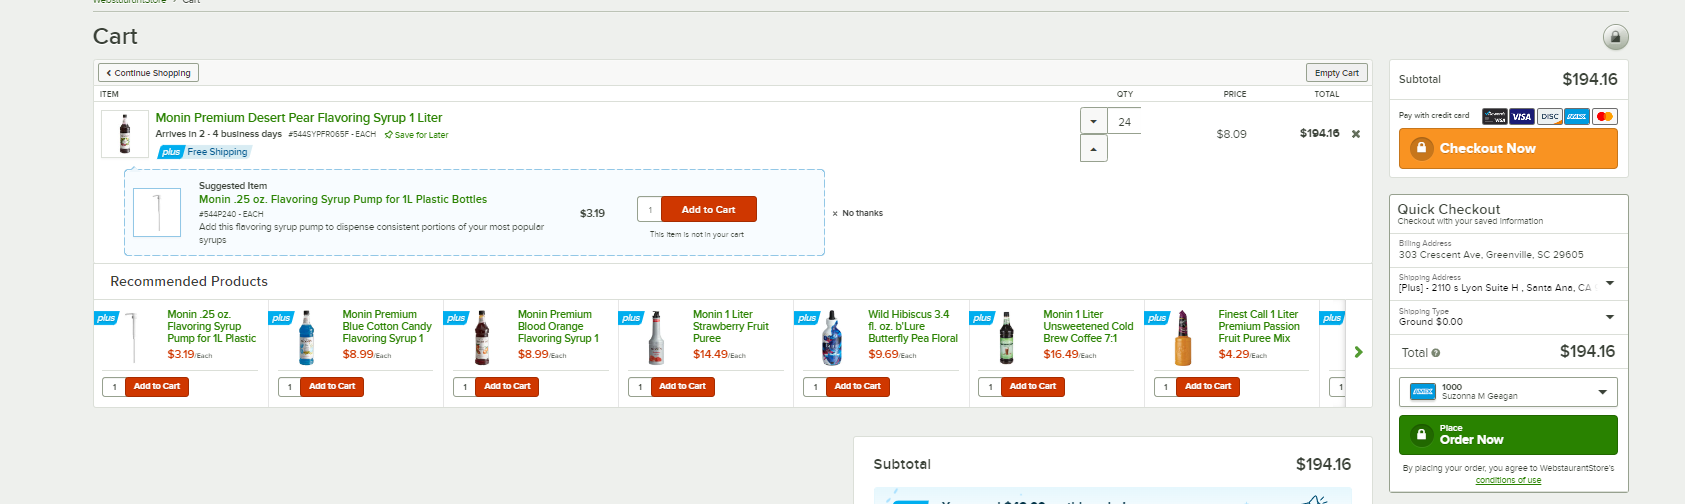Click the Amex icon in payment selector
1685x504 pixels.
pyautogui.click(x=1422, y=392)
